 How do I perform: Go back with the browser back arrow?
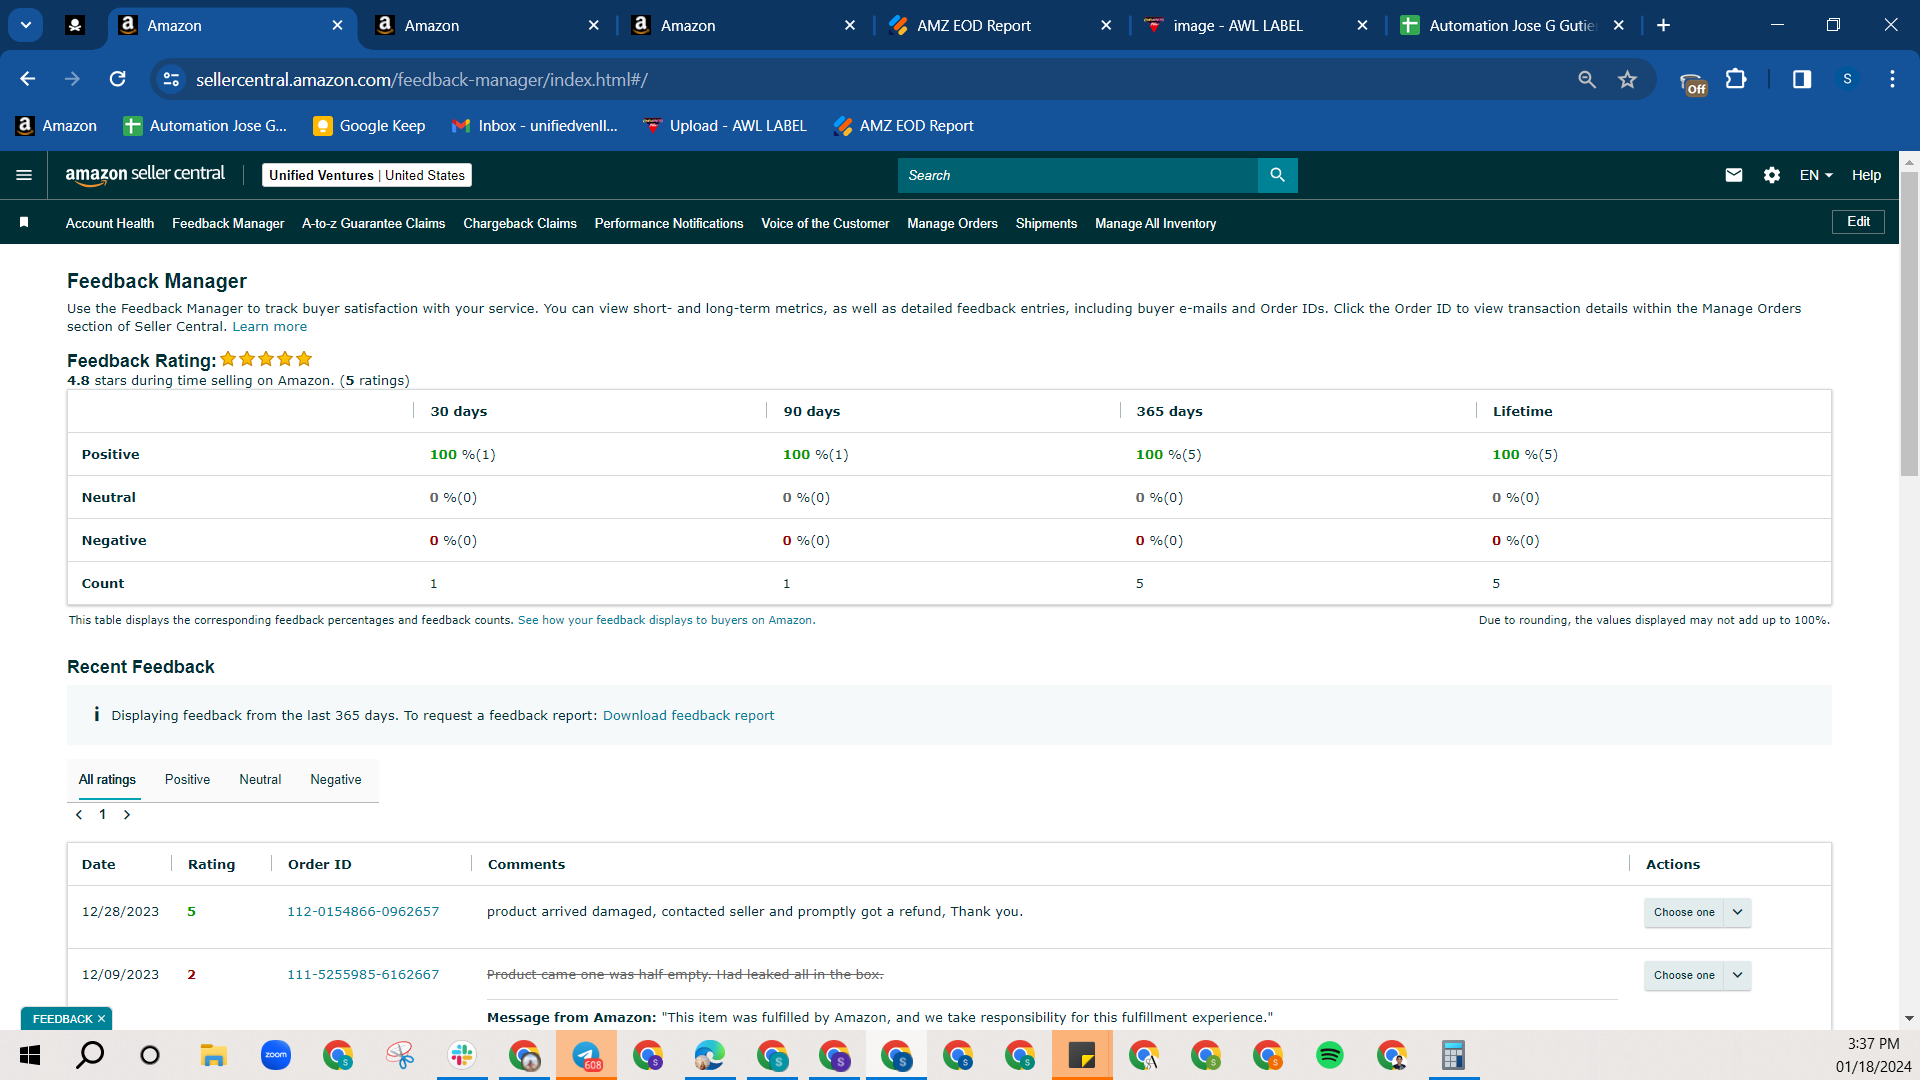[28, 79]
